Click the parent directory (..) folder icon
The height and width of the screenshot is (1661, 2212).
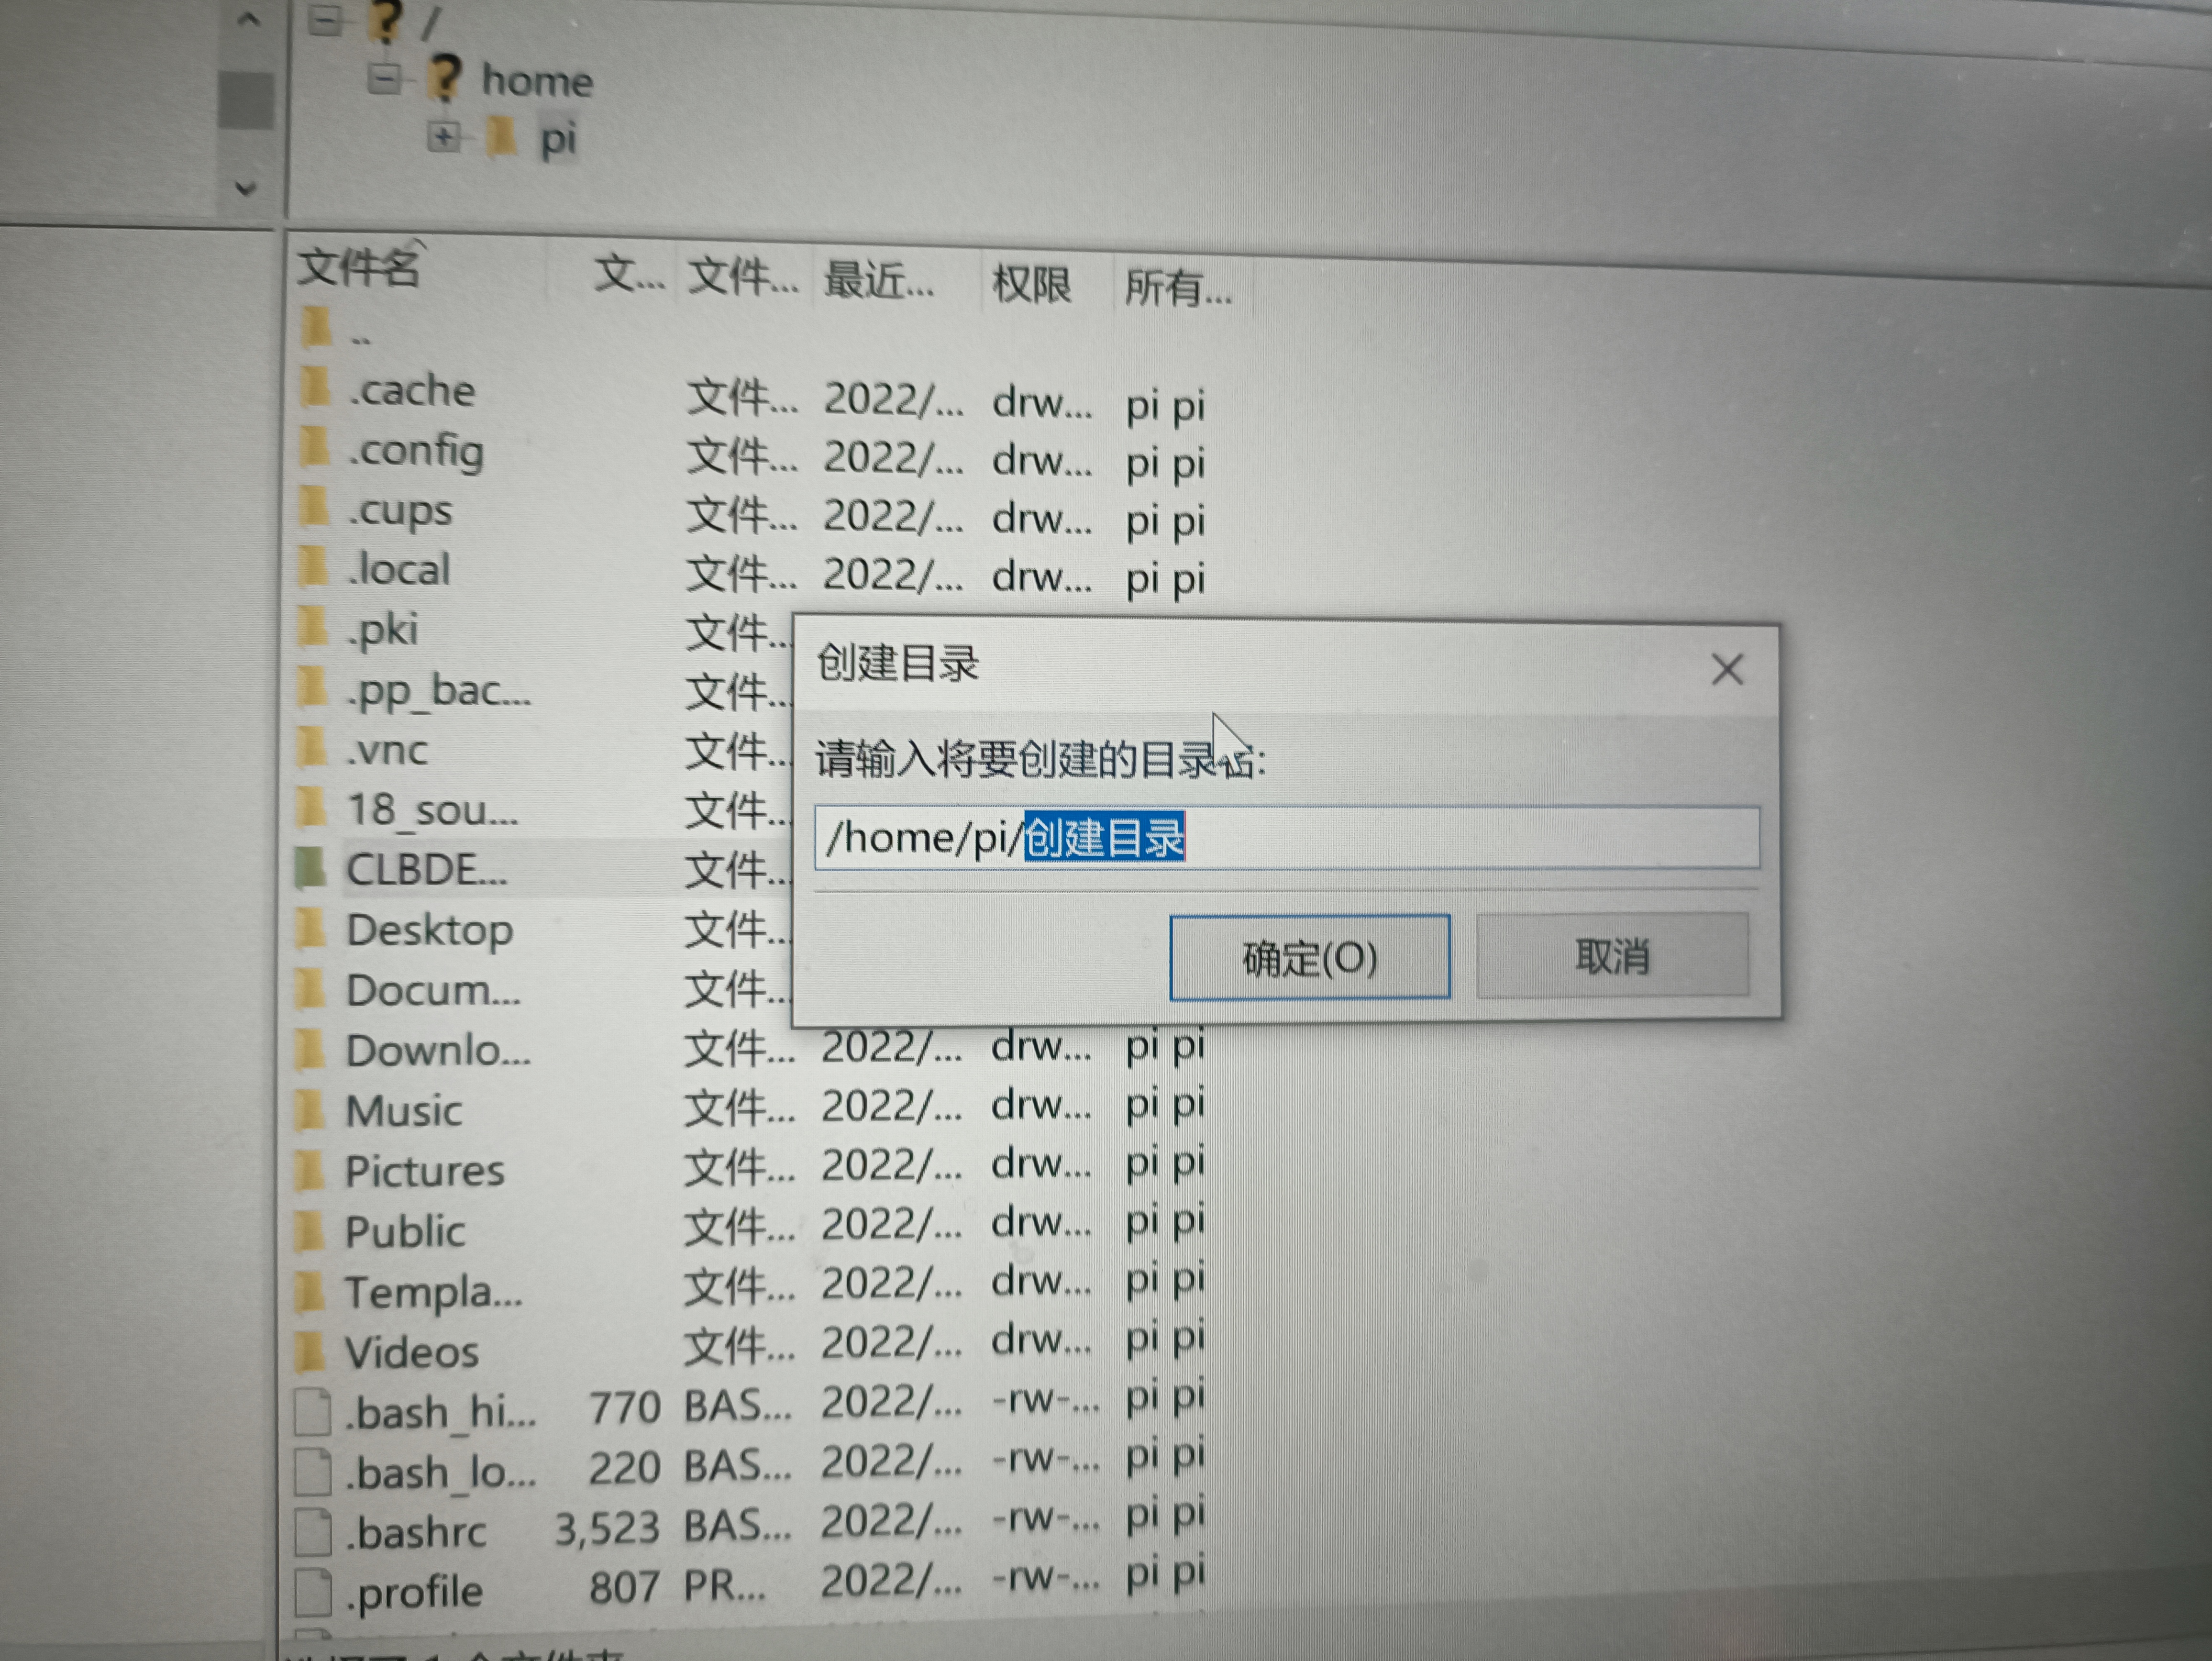[x=316, y=328]
